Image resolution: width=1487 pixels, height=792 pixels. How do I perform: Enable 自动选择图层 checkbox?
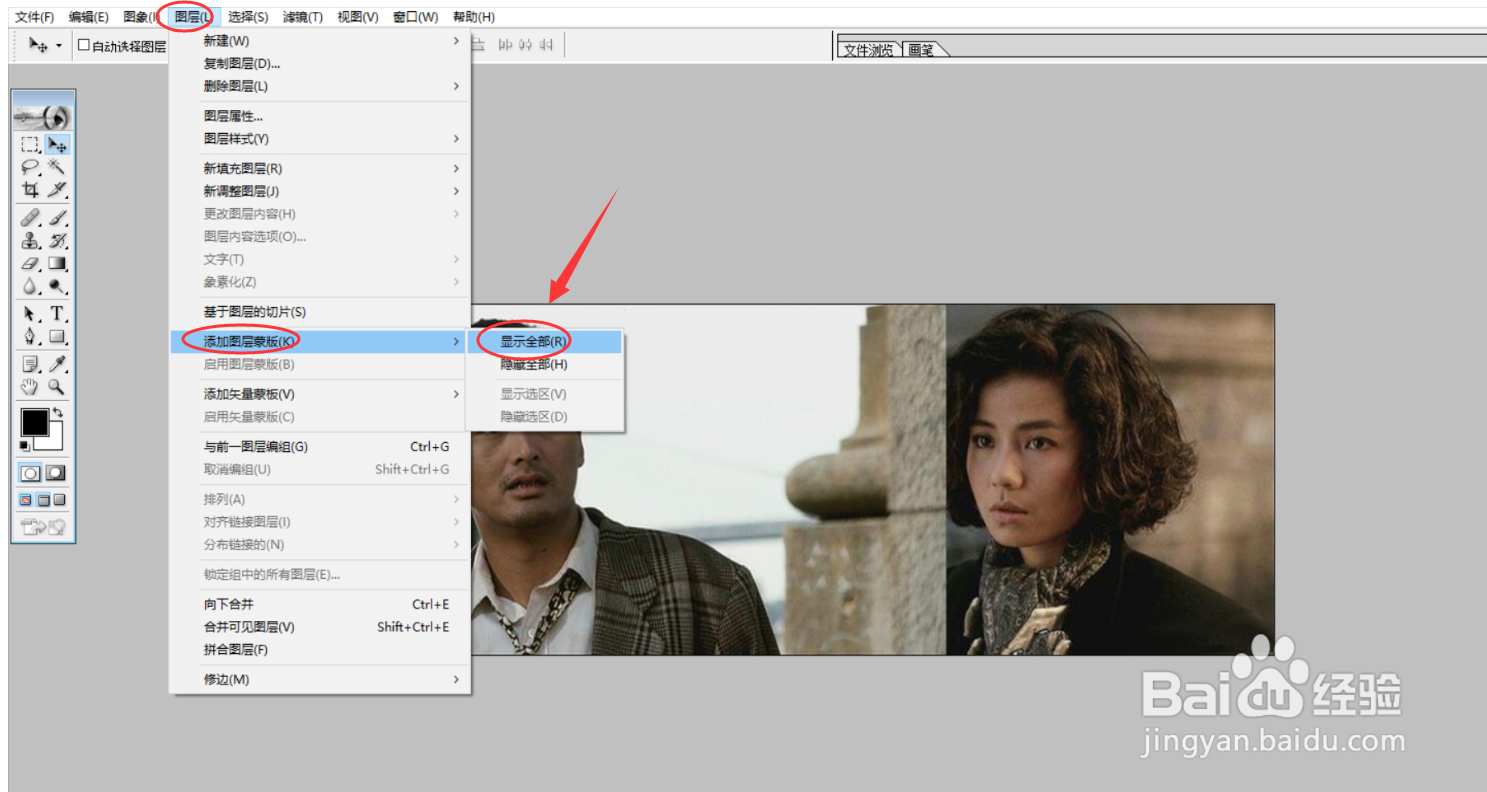(x=84, y=45)
